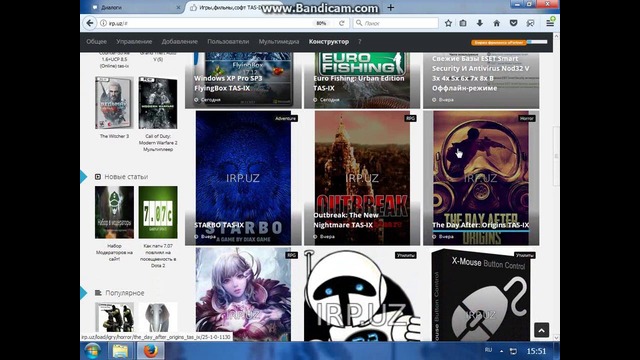Click the scroll-to-top arrow button
Image resolution: width=640 pixels, height=360 pixels.
click(542, 330)
